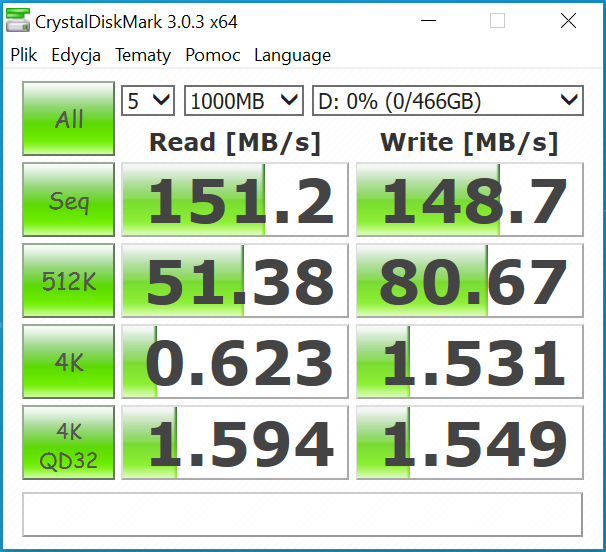Start the 512K benchmark test
This screenshot has width=606, height=552.
(x=68, y=281)
